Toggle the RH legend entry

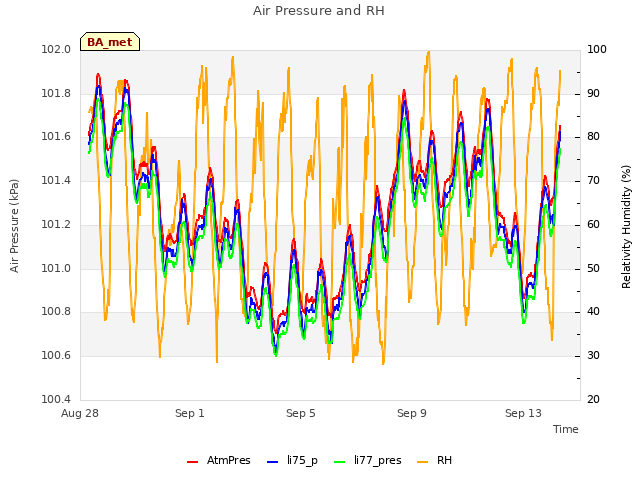pyautogui.click(x=435, y=460)
